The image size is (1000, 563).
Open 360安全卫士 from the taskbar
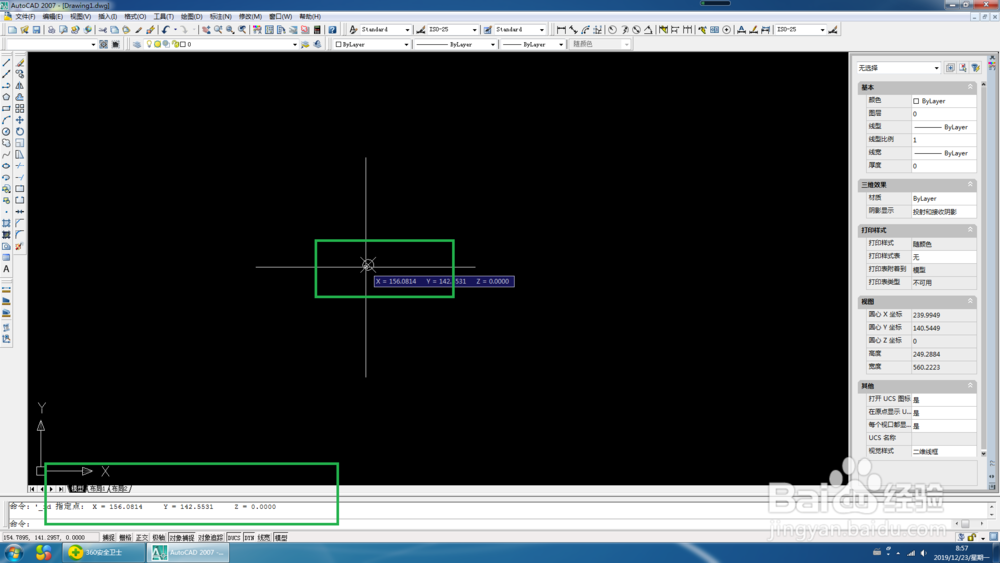pos(105,552)
